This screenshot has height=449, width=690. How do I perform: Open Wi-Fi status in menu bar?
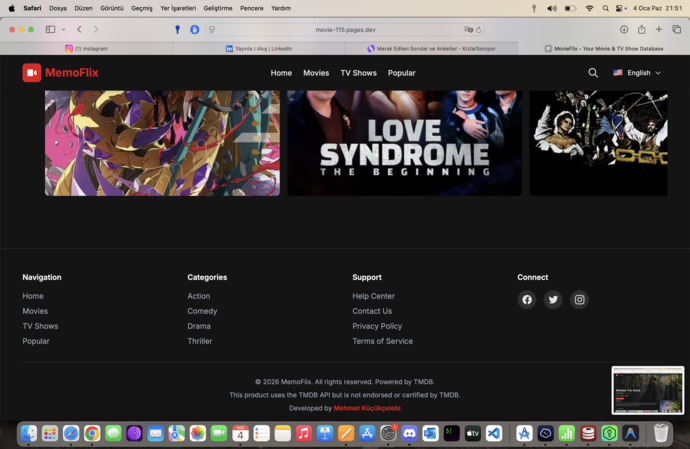589,8
